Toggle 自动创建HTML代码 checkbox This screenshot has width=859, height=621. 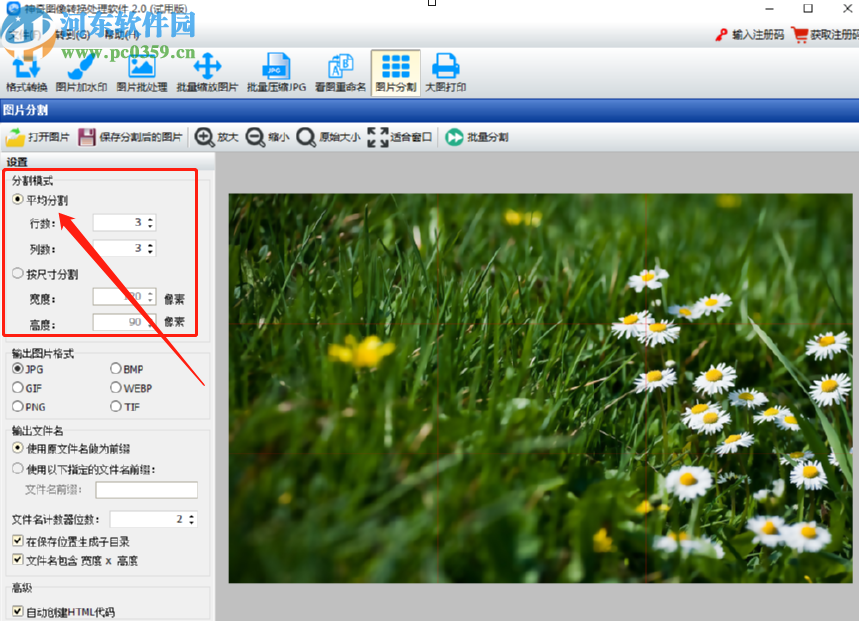(18, 611)
